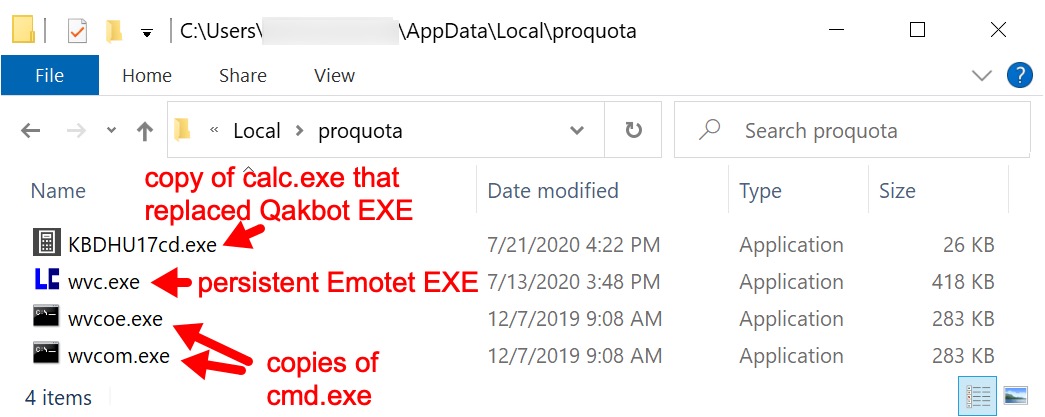Go up one folder level
This screenshot has height=417, width=1045.
point(145,131)
